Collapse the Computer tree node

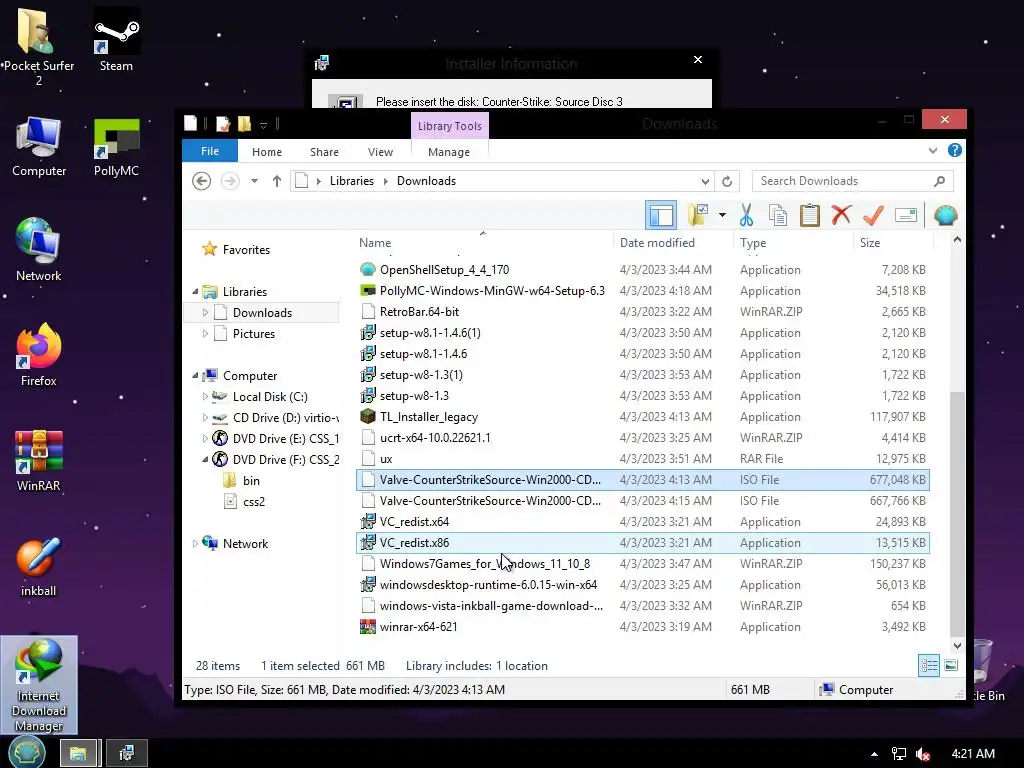tap(195, 376)
